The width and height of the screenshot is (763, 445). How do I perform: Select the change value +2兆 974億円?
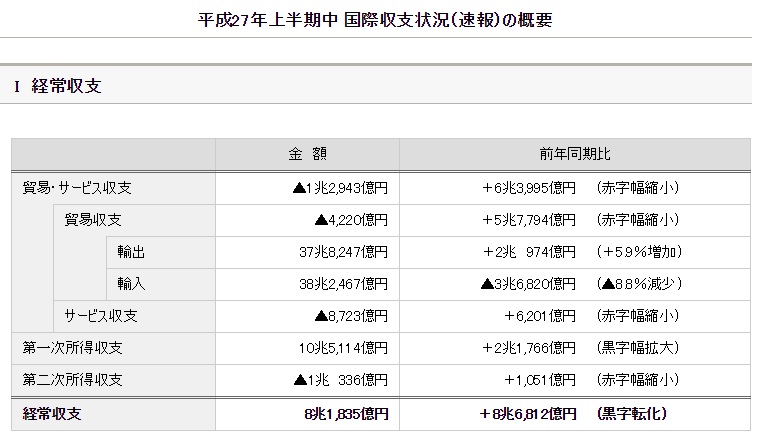(529, 252)
